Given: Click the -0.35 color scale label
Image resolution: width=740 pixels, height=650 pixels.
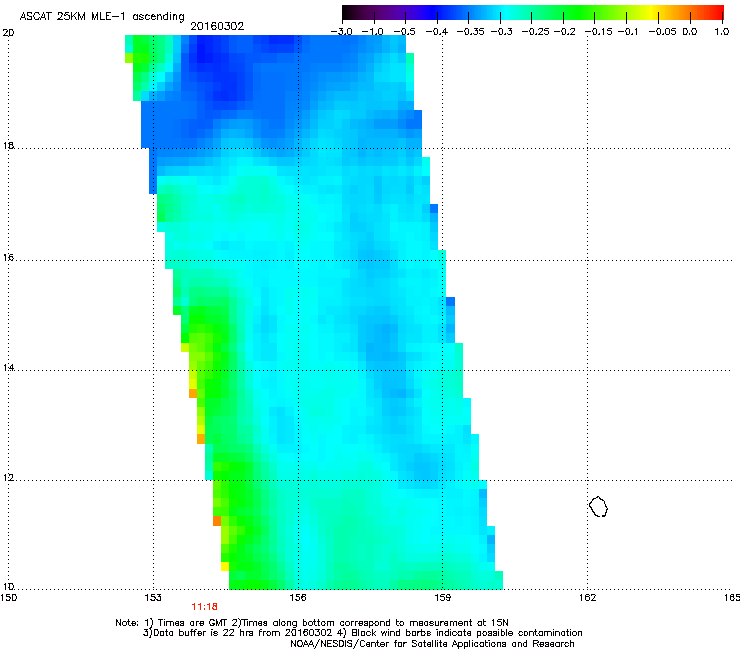Looking at the screenshot, I should pyautogui.click(x=469, y=32).
